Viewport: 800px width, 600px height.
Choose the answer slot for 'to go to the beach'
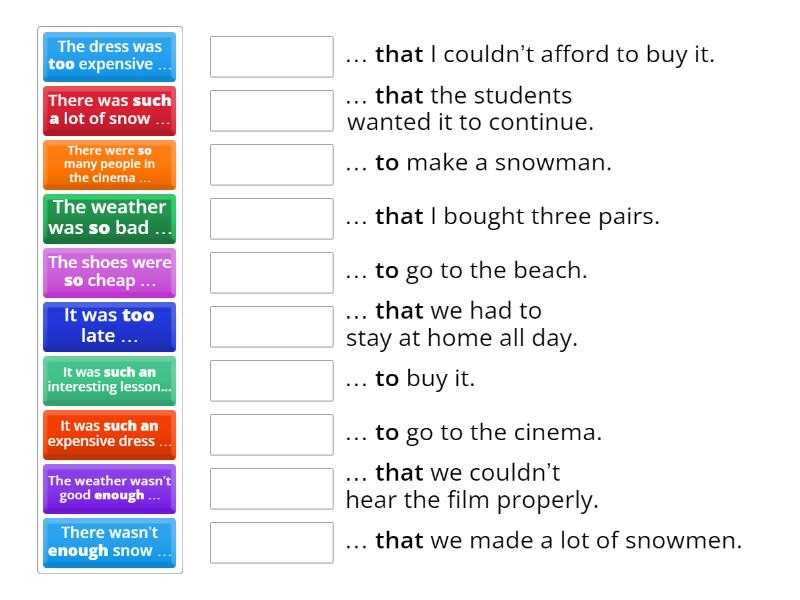point(272,272)
